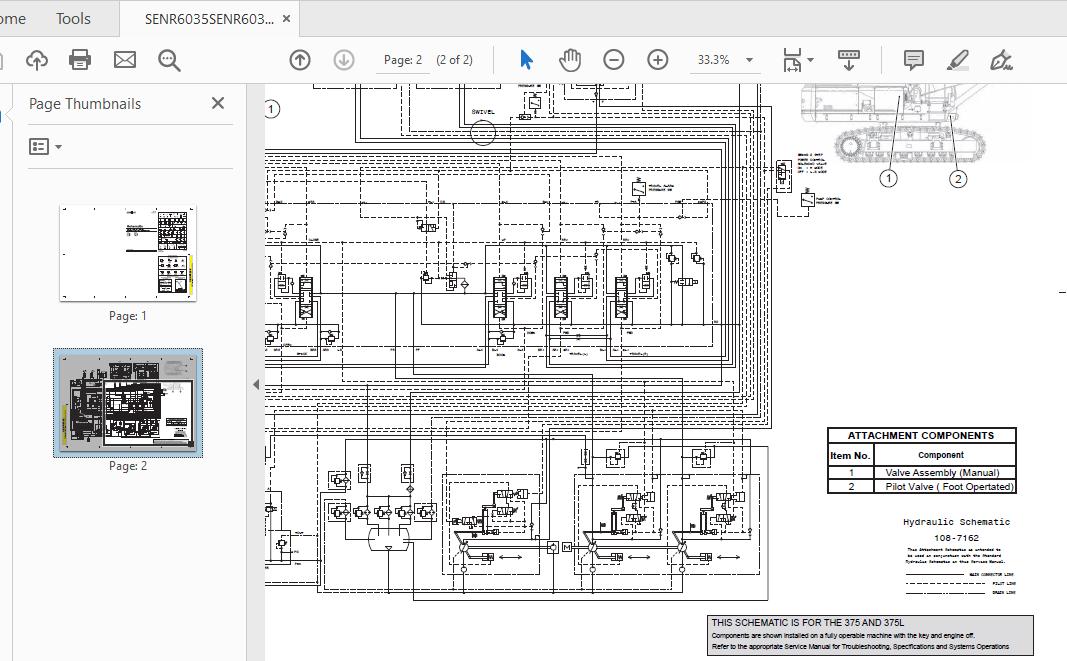Go to next page with down arrow
The height and width of the screenshot is (661, 1067).
click(343, 60)
